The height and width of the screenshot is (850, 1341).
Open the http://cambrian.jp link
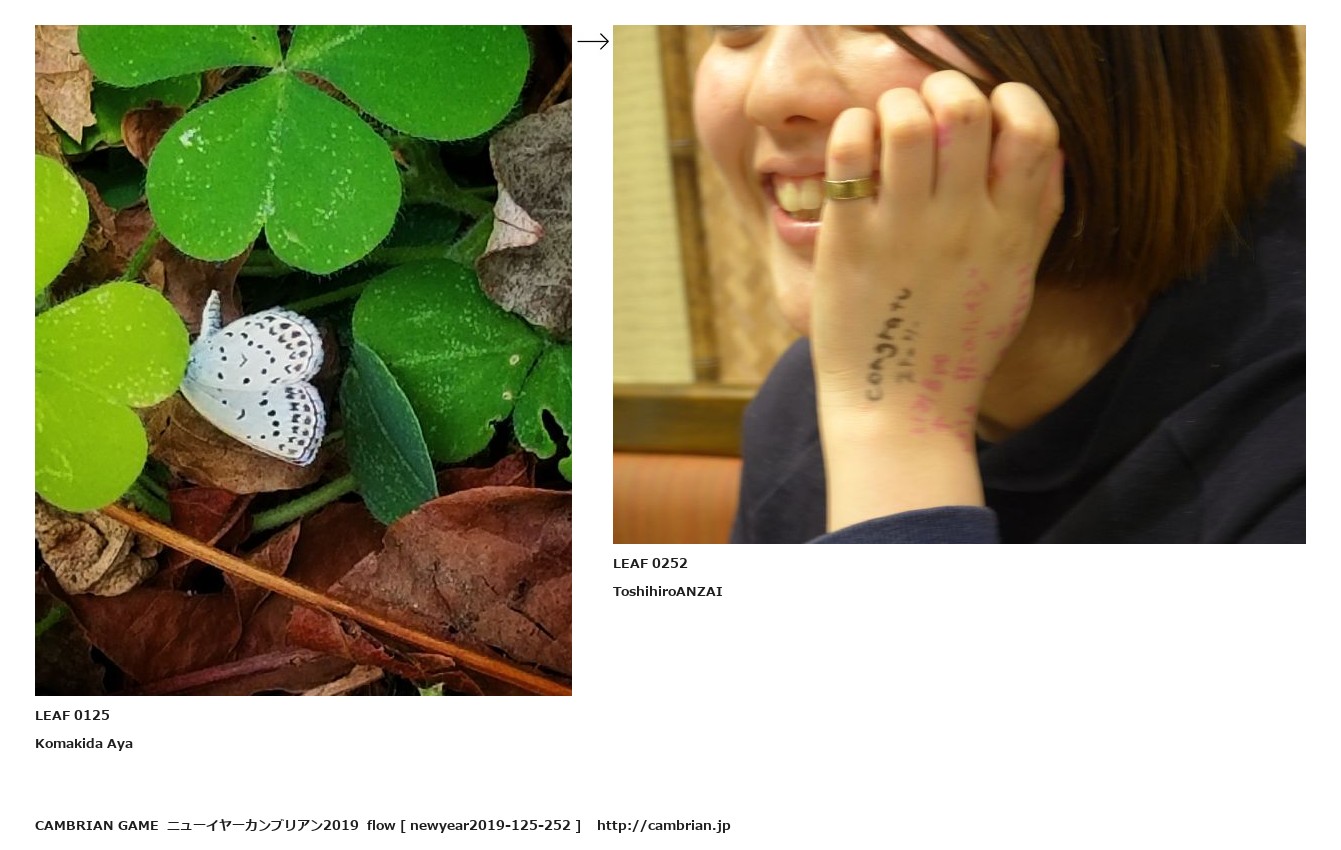tap(664, 825)
